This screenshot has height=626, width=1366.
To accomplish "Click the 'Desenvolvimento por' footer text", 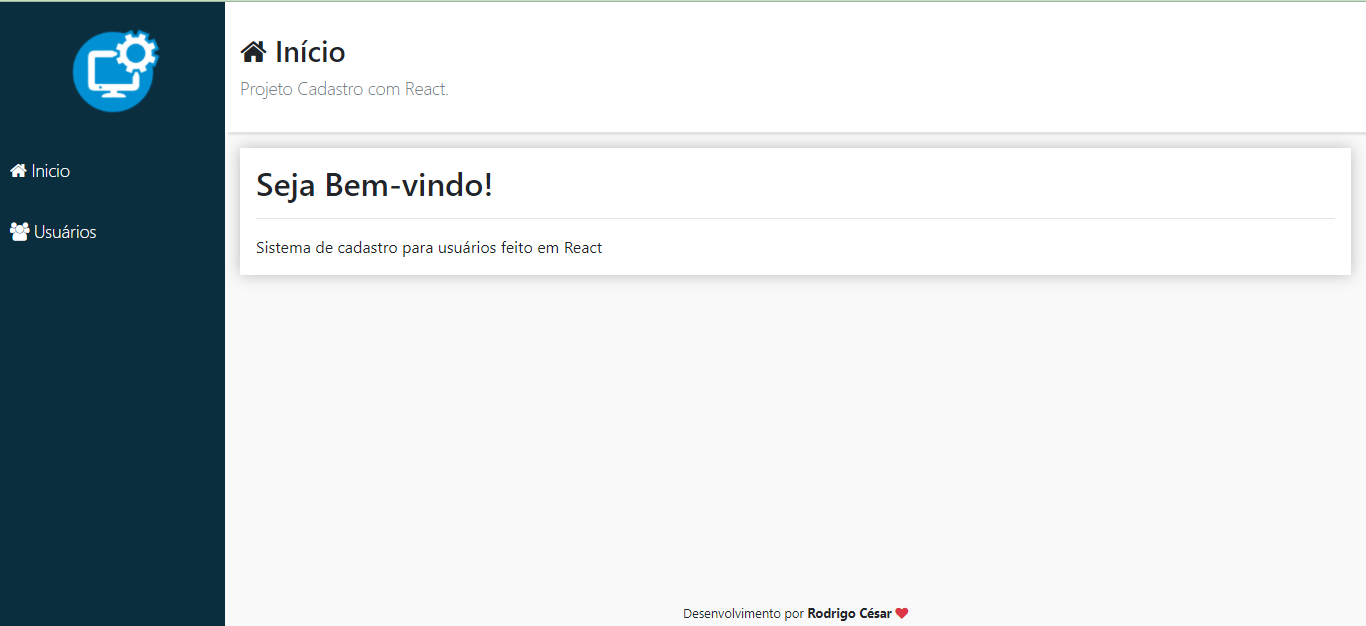I will point(743,613).
